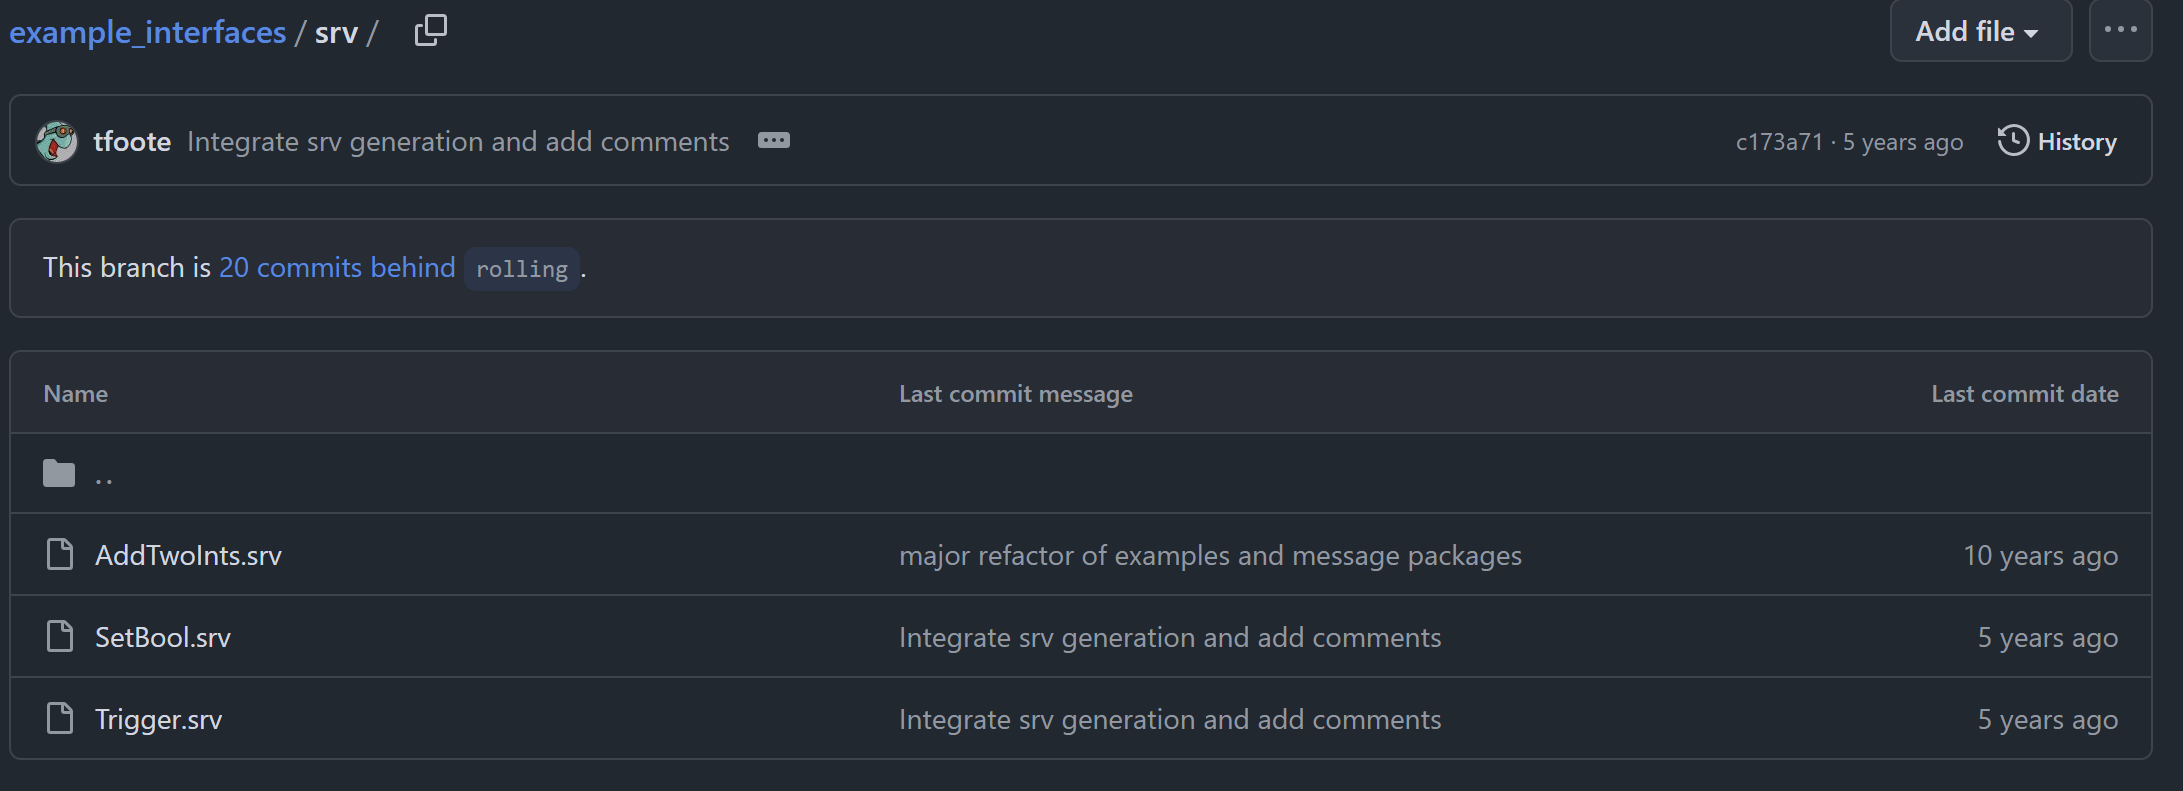
Task: Click file icon next to SetBool.srv
Action: pyautogui.click(x=60, y=636)
